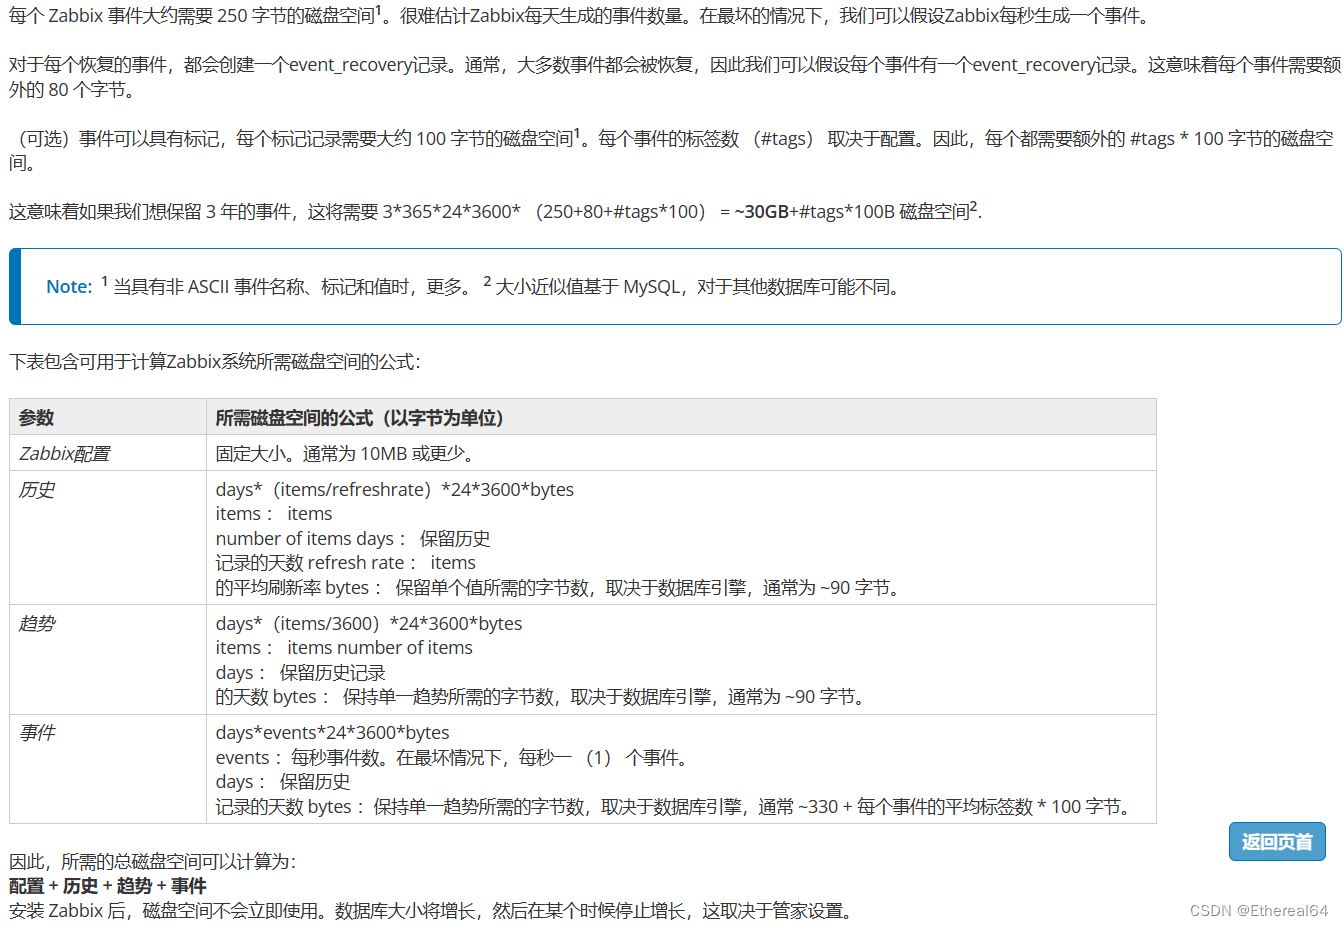This screenshot has width=1344, height=926.
Task: Click the line starting 每个 Zabbix 事件大约需要 250
Action: click(582, 15)
